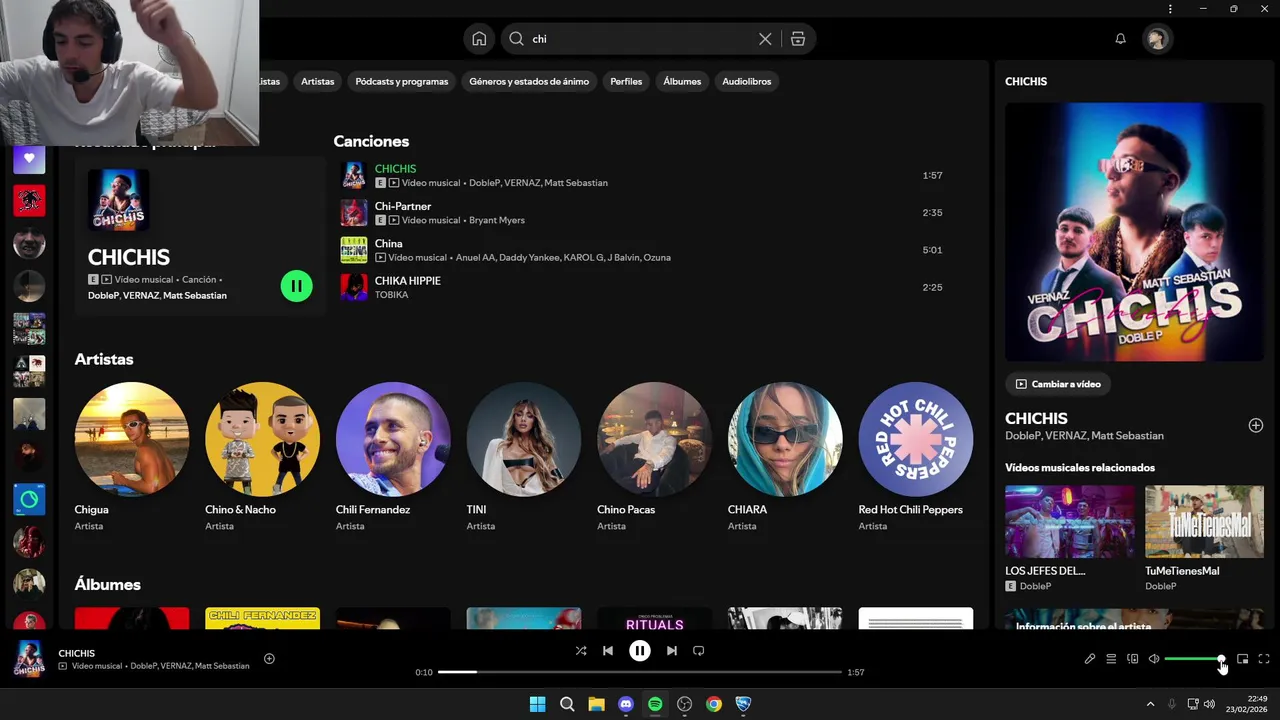Open the red album tile in sidebar
This screenshot has height=720, width=1280.
point(29,200)
